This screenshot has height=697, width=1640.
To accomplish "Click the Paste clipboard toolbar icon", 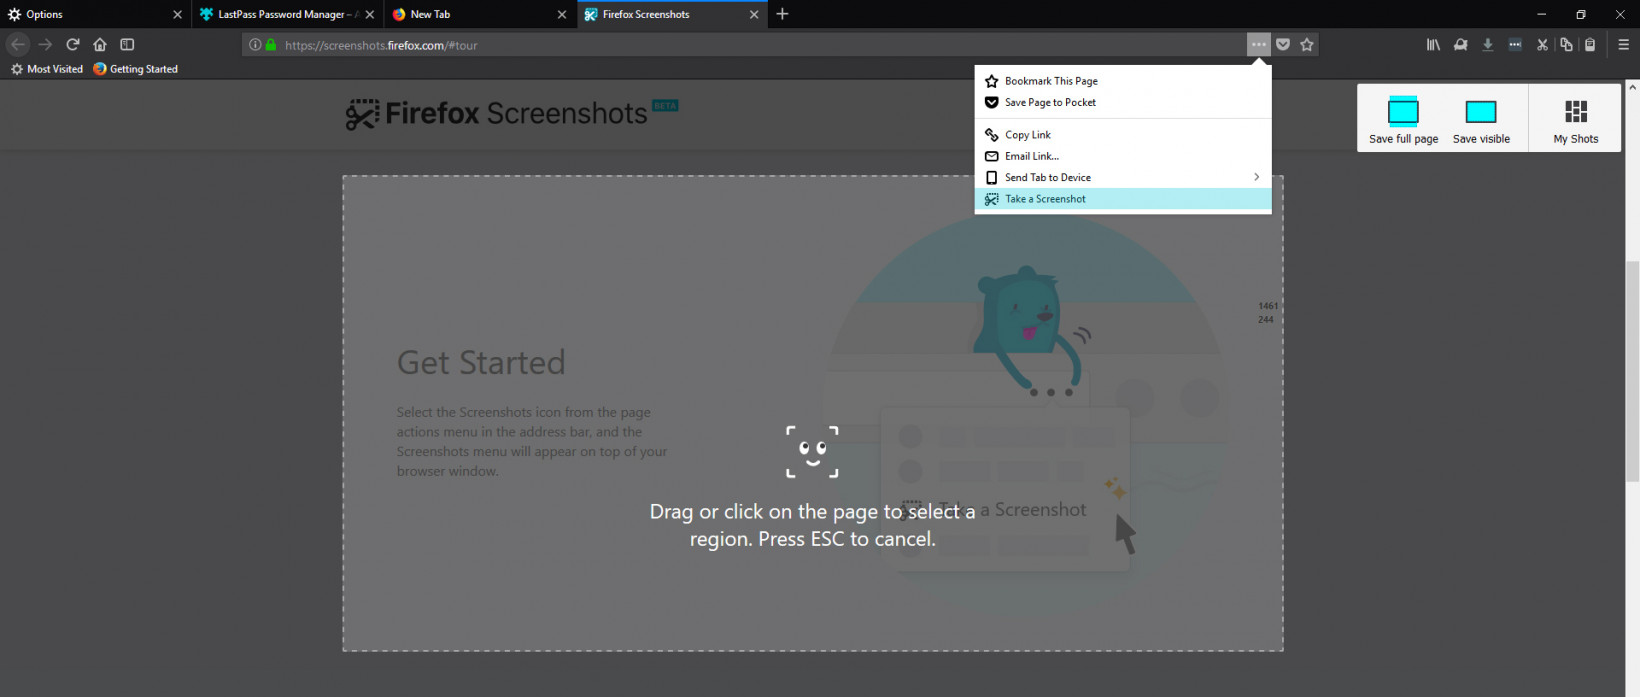I will coord(1590,44).
